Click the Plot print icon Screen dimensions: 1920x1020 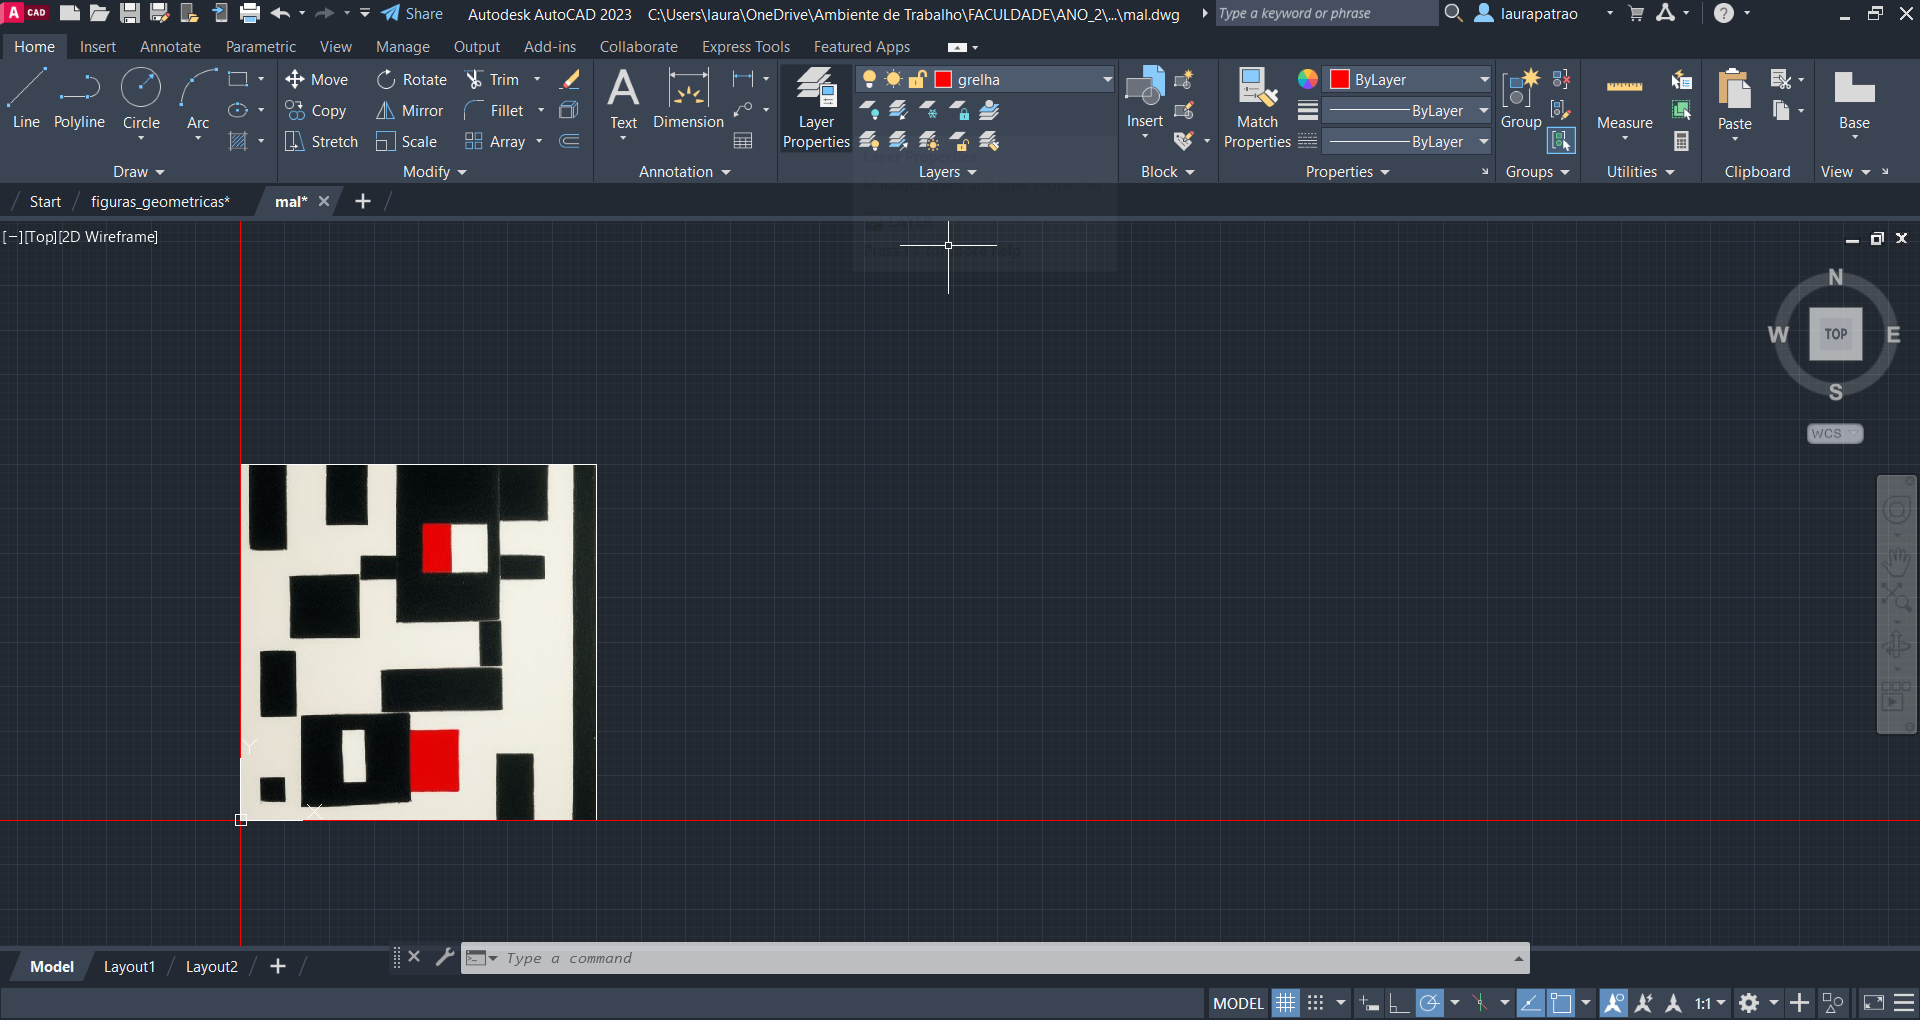(x=250, y=13)
